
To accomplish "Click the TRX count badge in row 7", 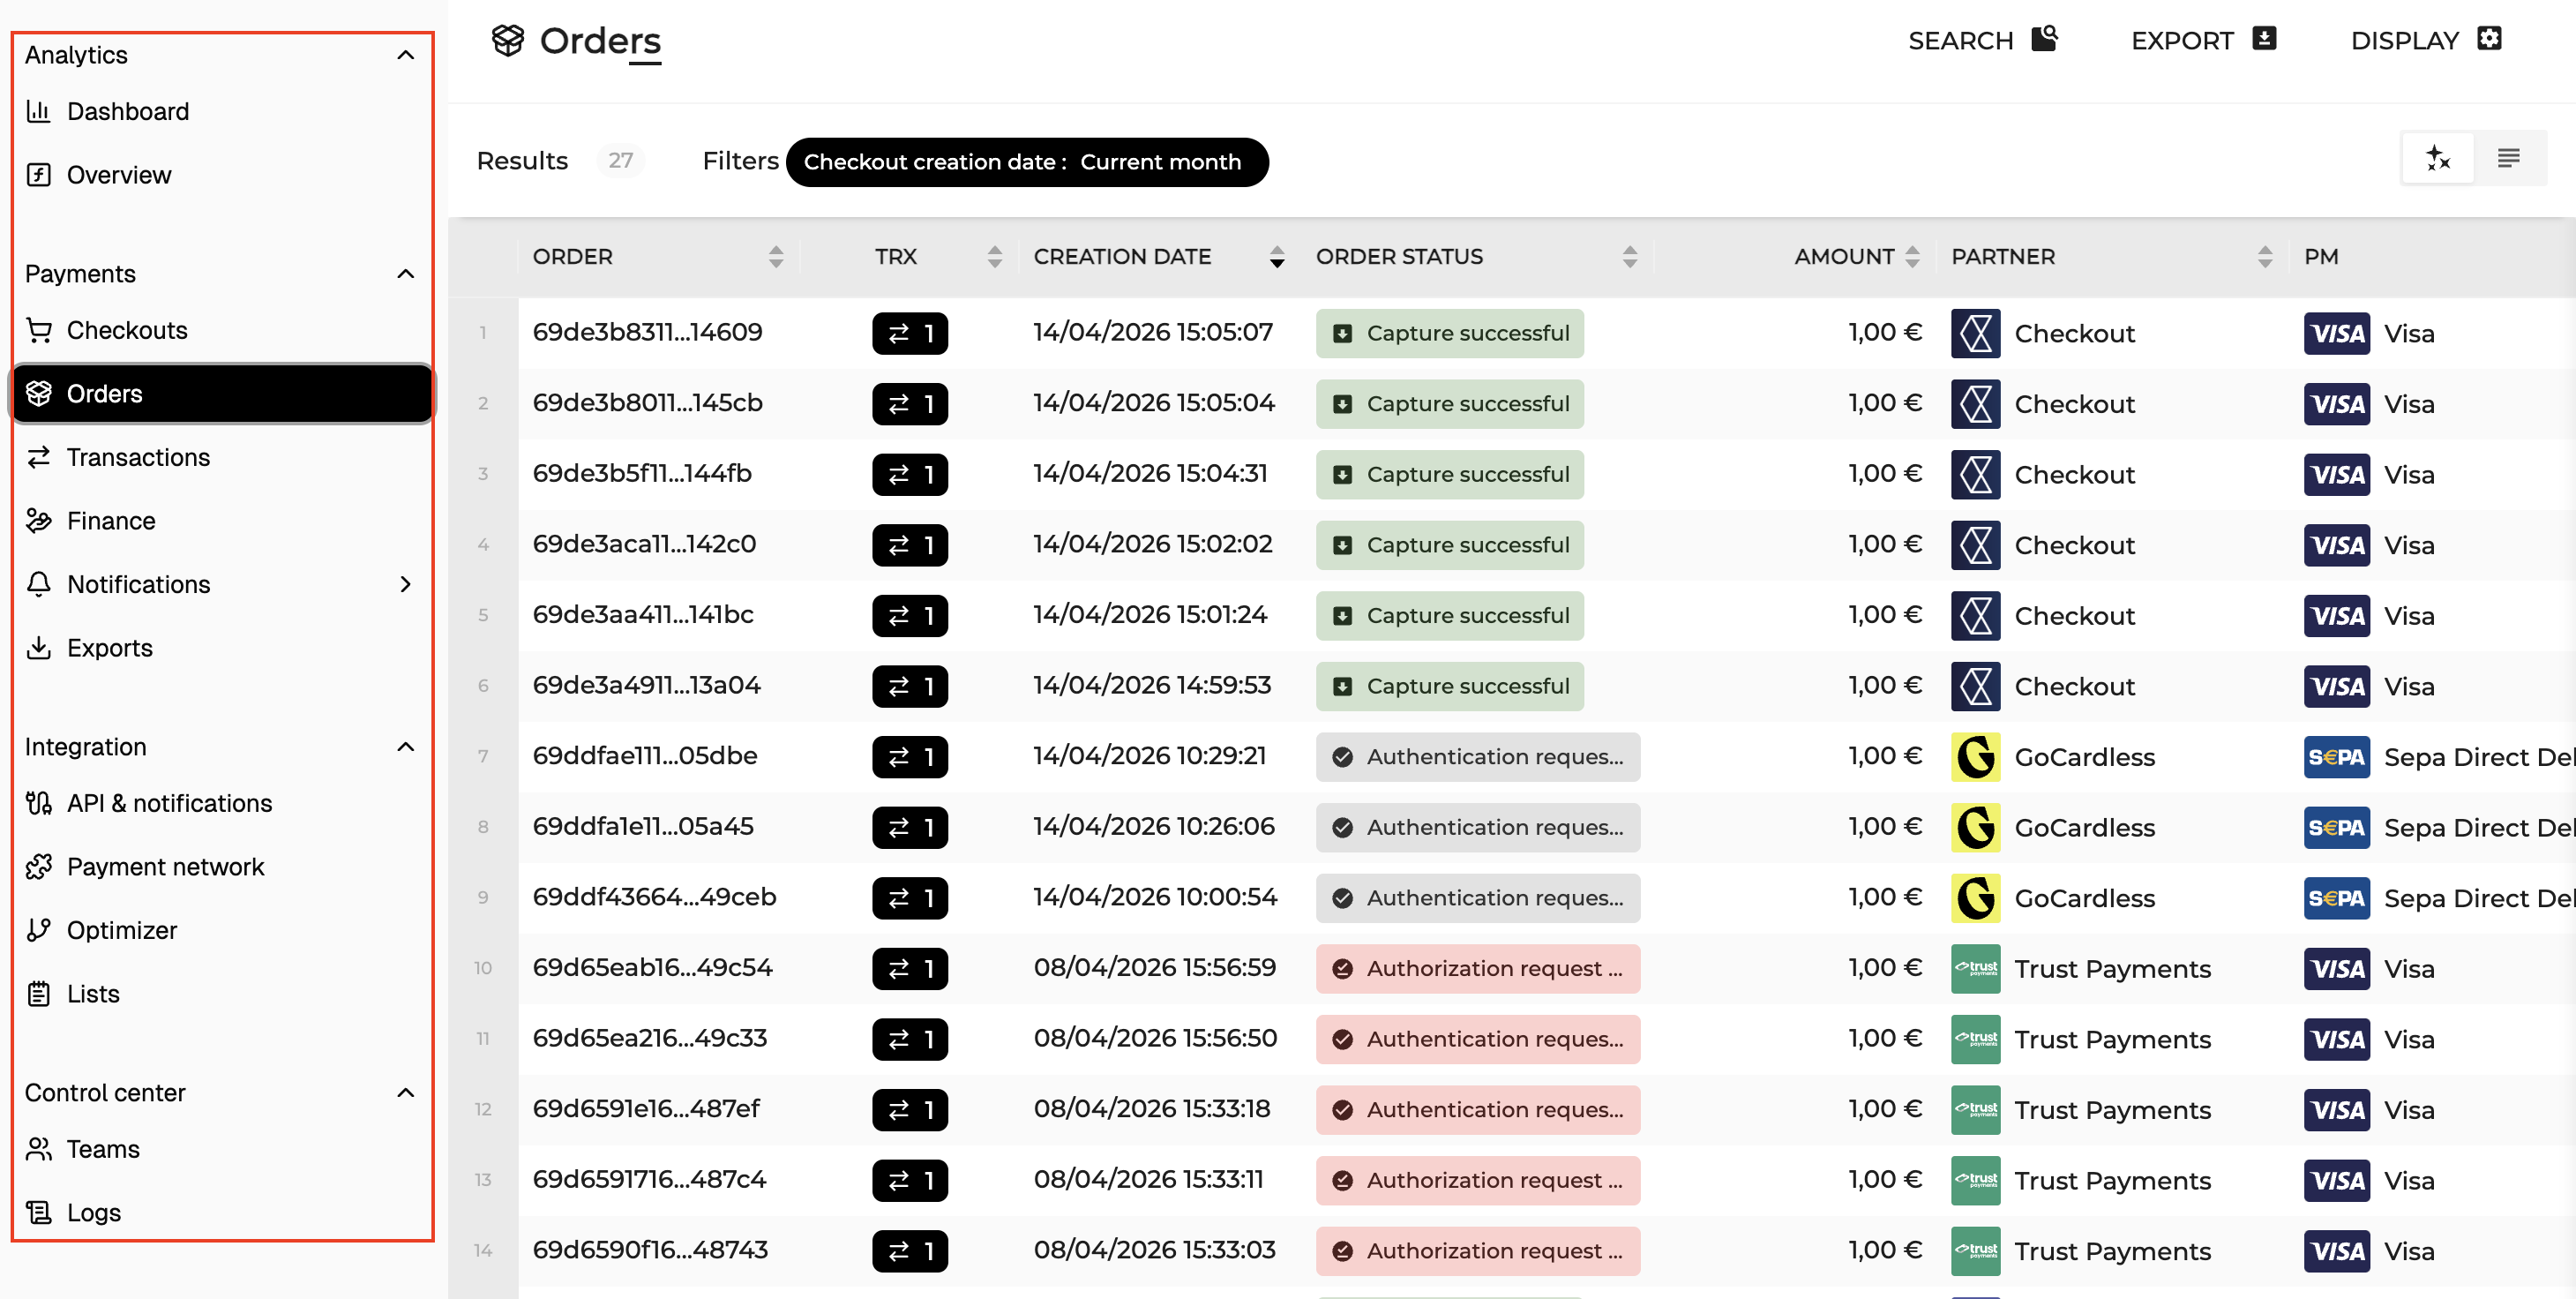I will pyautogui.click(x=909, y=756).
